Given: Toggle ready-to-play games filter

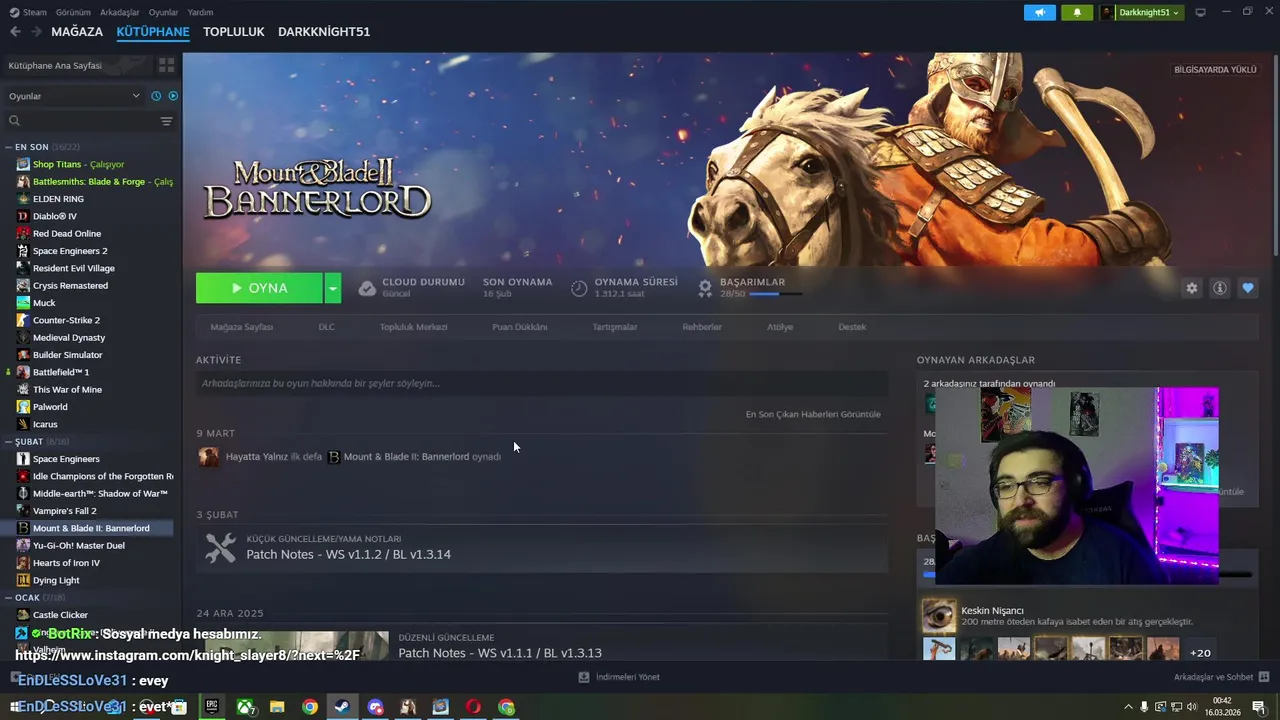Looking at the screenshot, I should click(173, 96).
